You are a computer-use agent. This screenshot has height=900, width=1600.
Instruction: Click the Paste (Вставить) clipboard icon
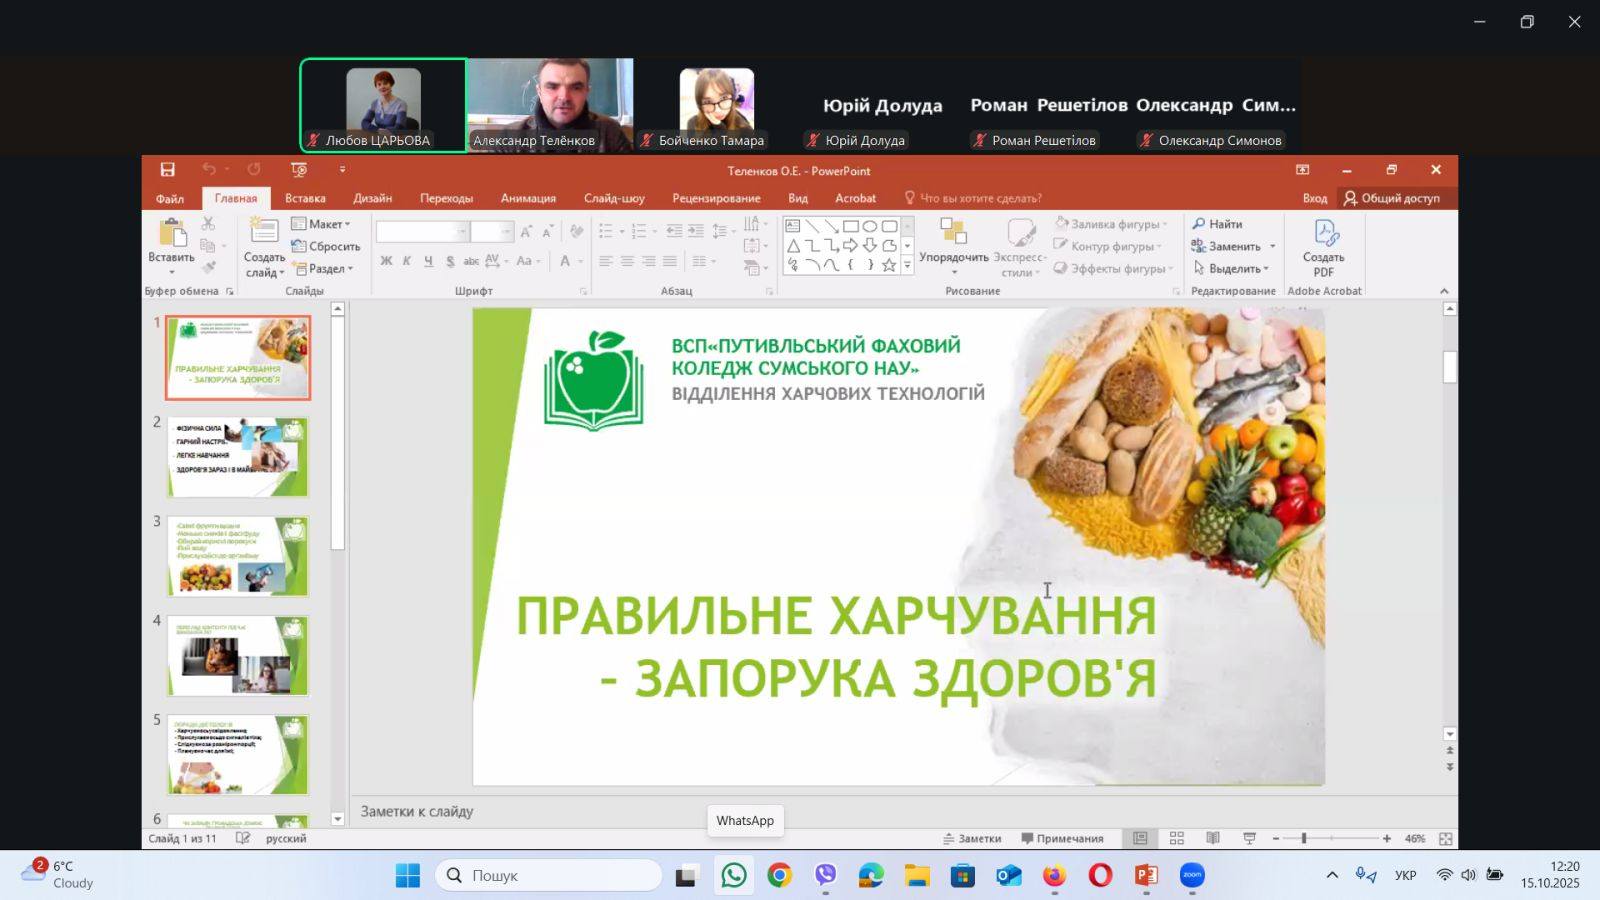172,236
